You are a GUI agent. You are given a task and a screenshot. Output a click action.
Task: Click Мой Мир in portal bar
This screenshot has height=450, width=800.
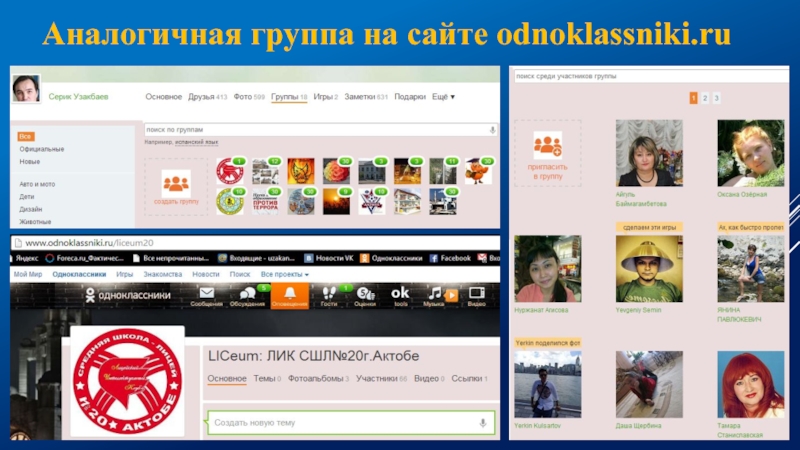[x=28, y=274]
